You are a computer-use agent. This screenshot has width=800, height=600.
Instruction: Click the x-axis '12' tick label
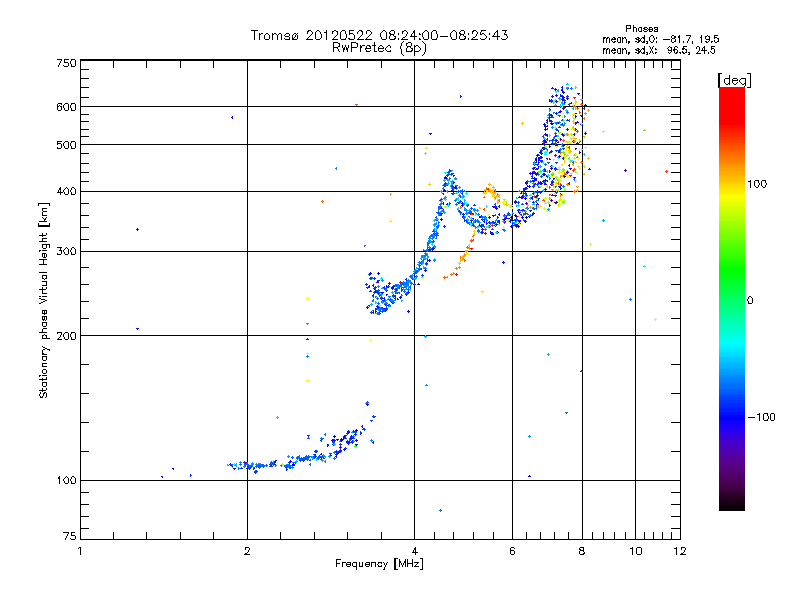click(680, 551)
